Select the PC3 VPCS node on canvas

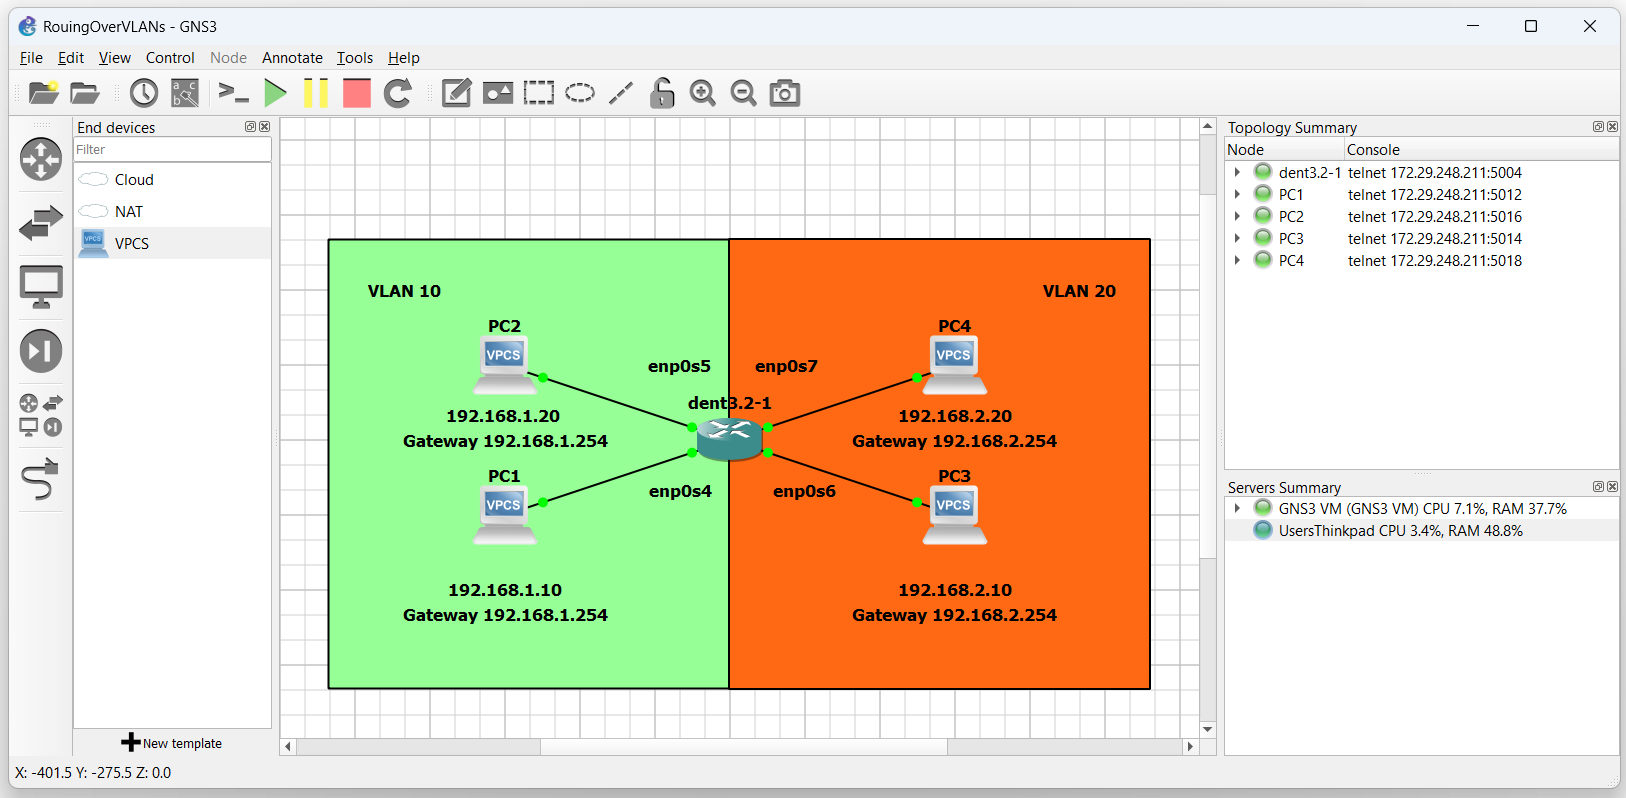point(955,516)
